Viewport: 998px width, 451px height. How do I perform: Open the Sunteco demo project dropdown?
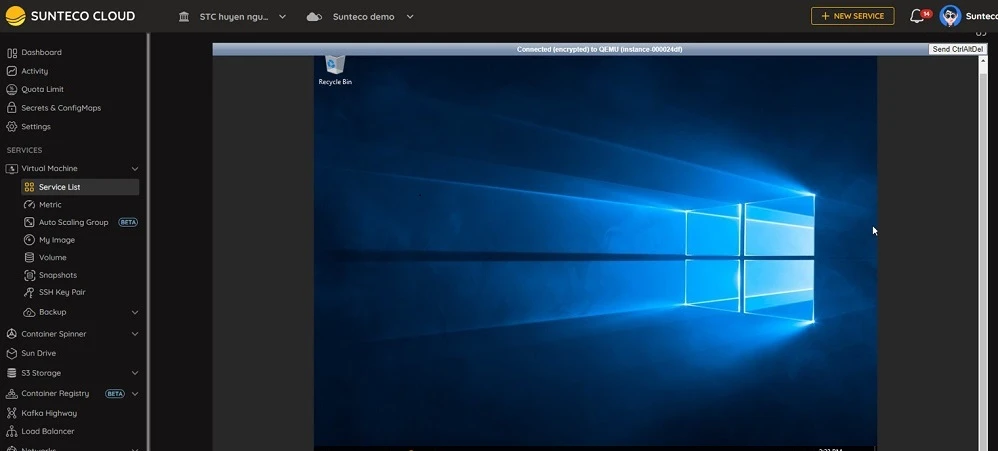373,17
